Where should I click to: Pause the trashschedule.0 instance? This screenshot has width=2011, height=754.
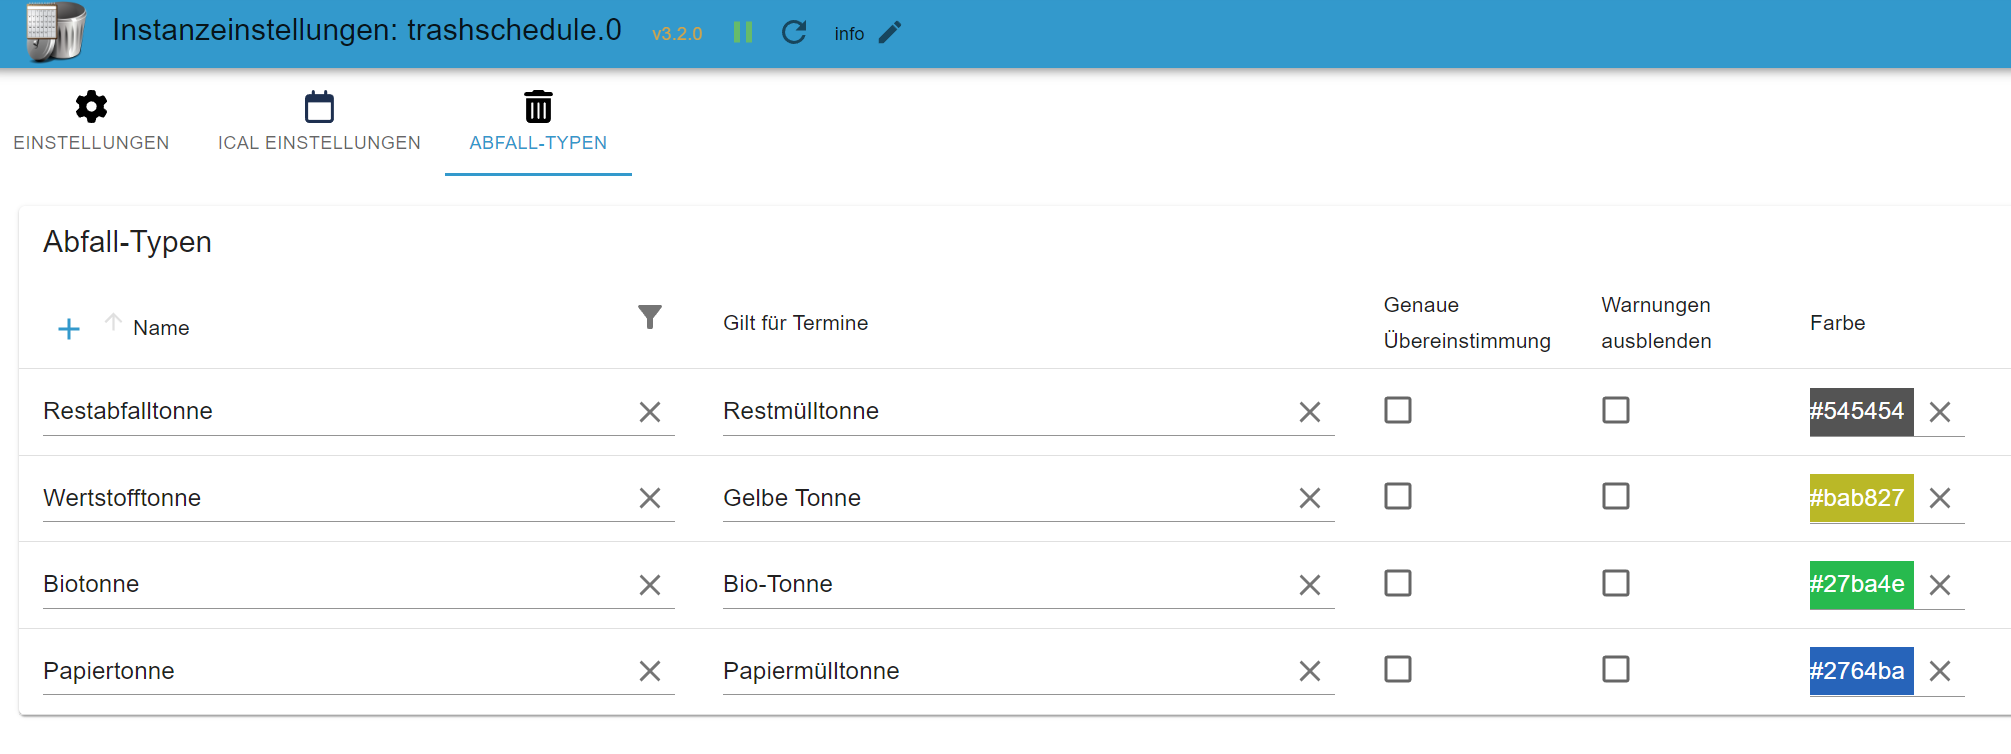point(742,33)
